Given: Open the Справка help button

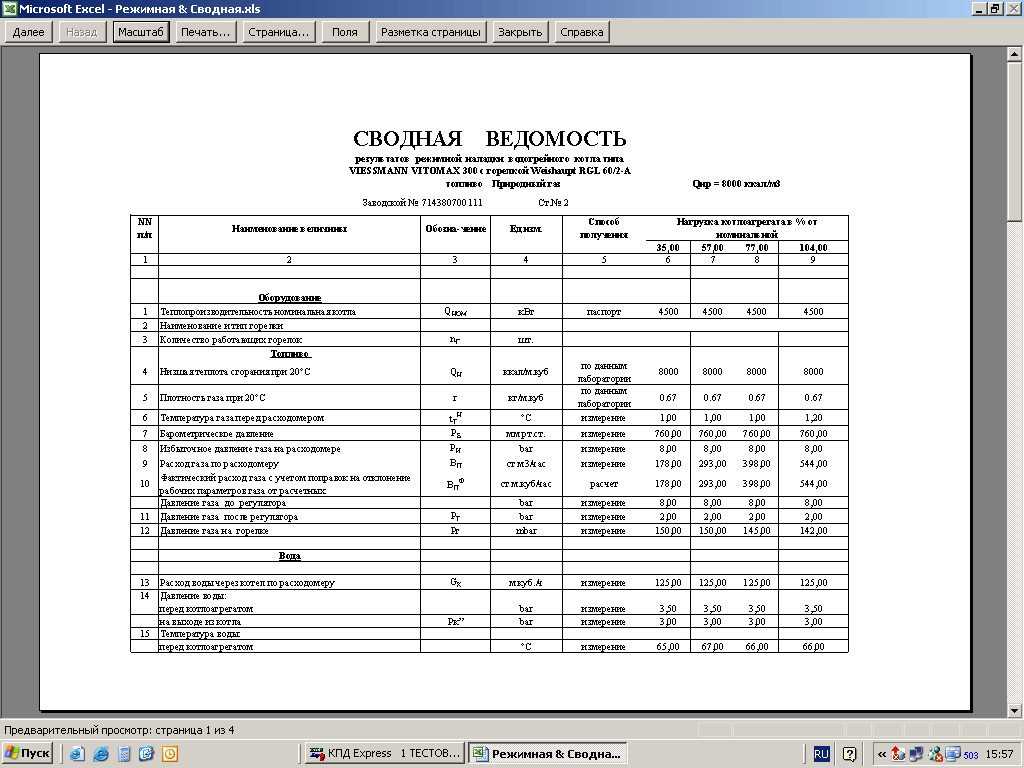Looking at the screenshot, I should (581, 32).
